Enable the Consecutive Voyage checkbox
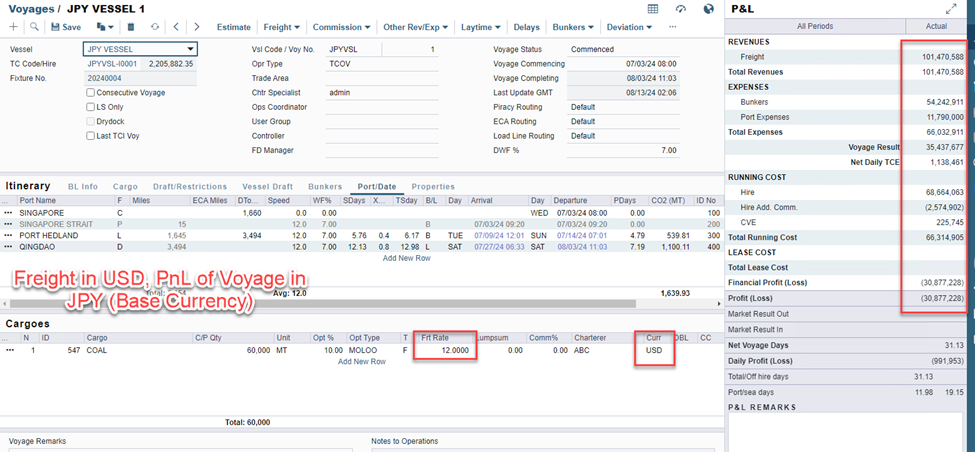 click(91, 92)
